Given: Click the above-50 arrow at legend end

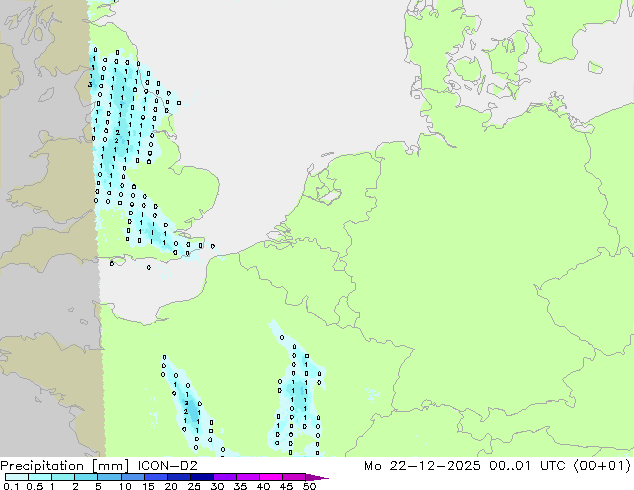Looking at the screenshot, I should click(317, 477).
